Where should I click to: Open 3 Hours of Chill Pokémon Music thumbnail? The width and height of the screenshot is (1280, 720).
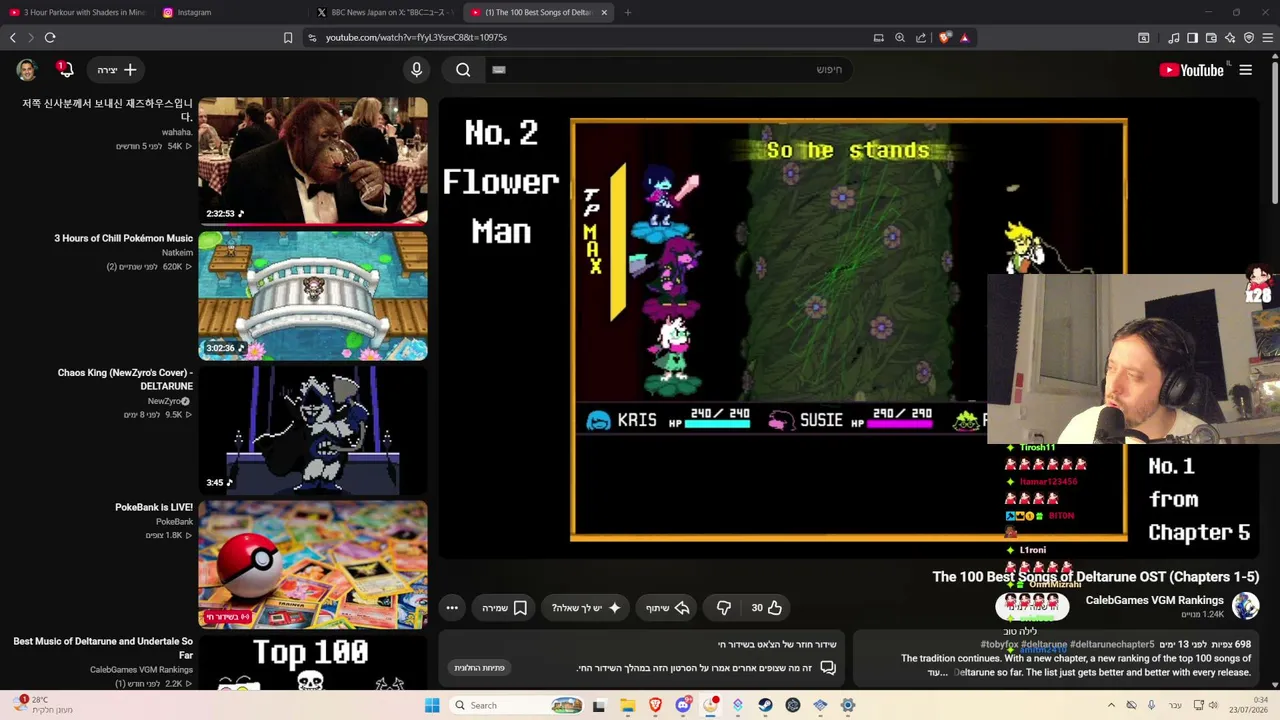tap(313, 296)
